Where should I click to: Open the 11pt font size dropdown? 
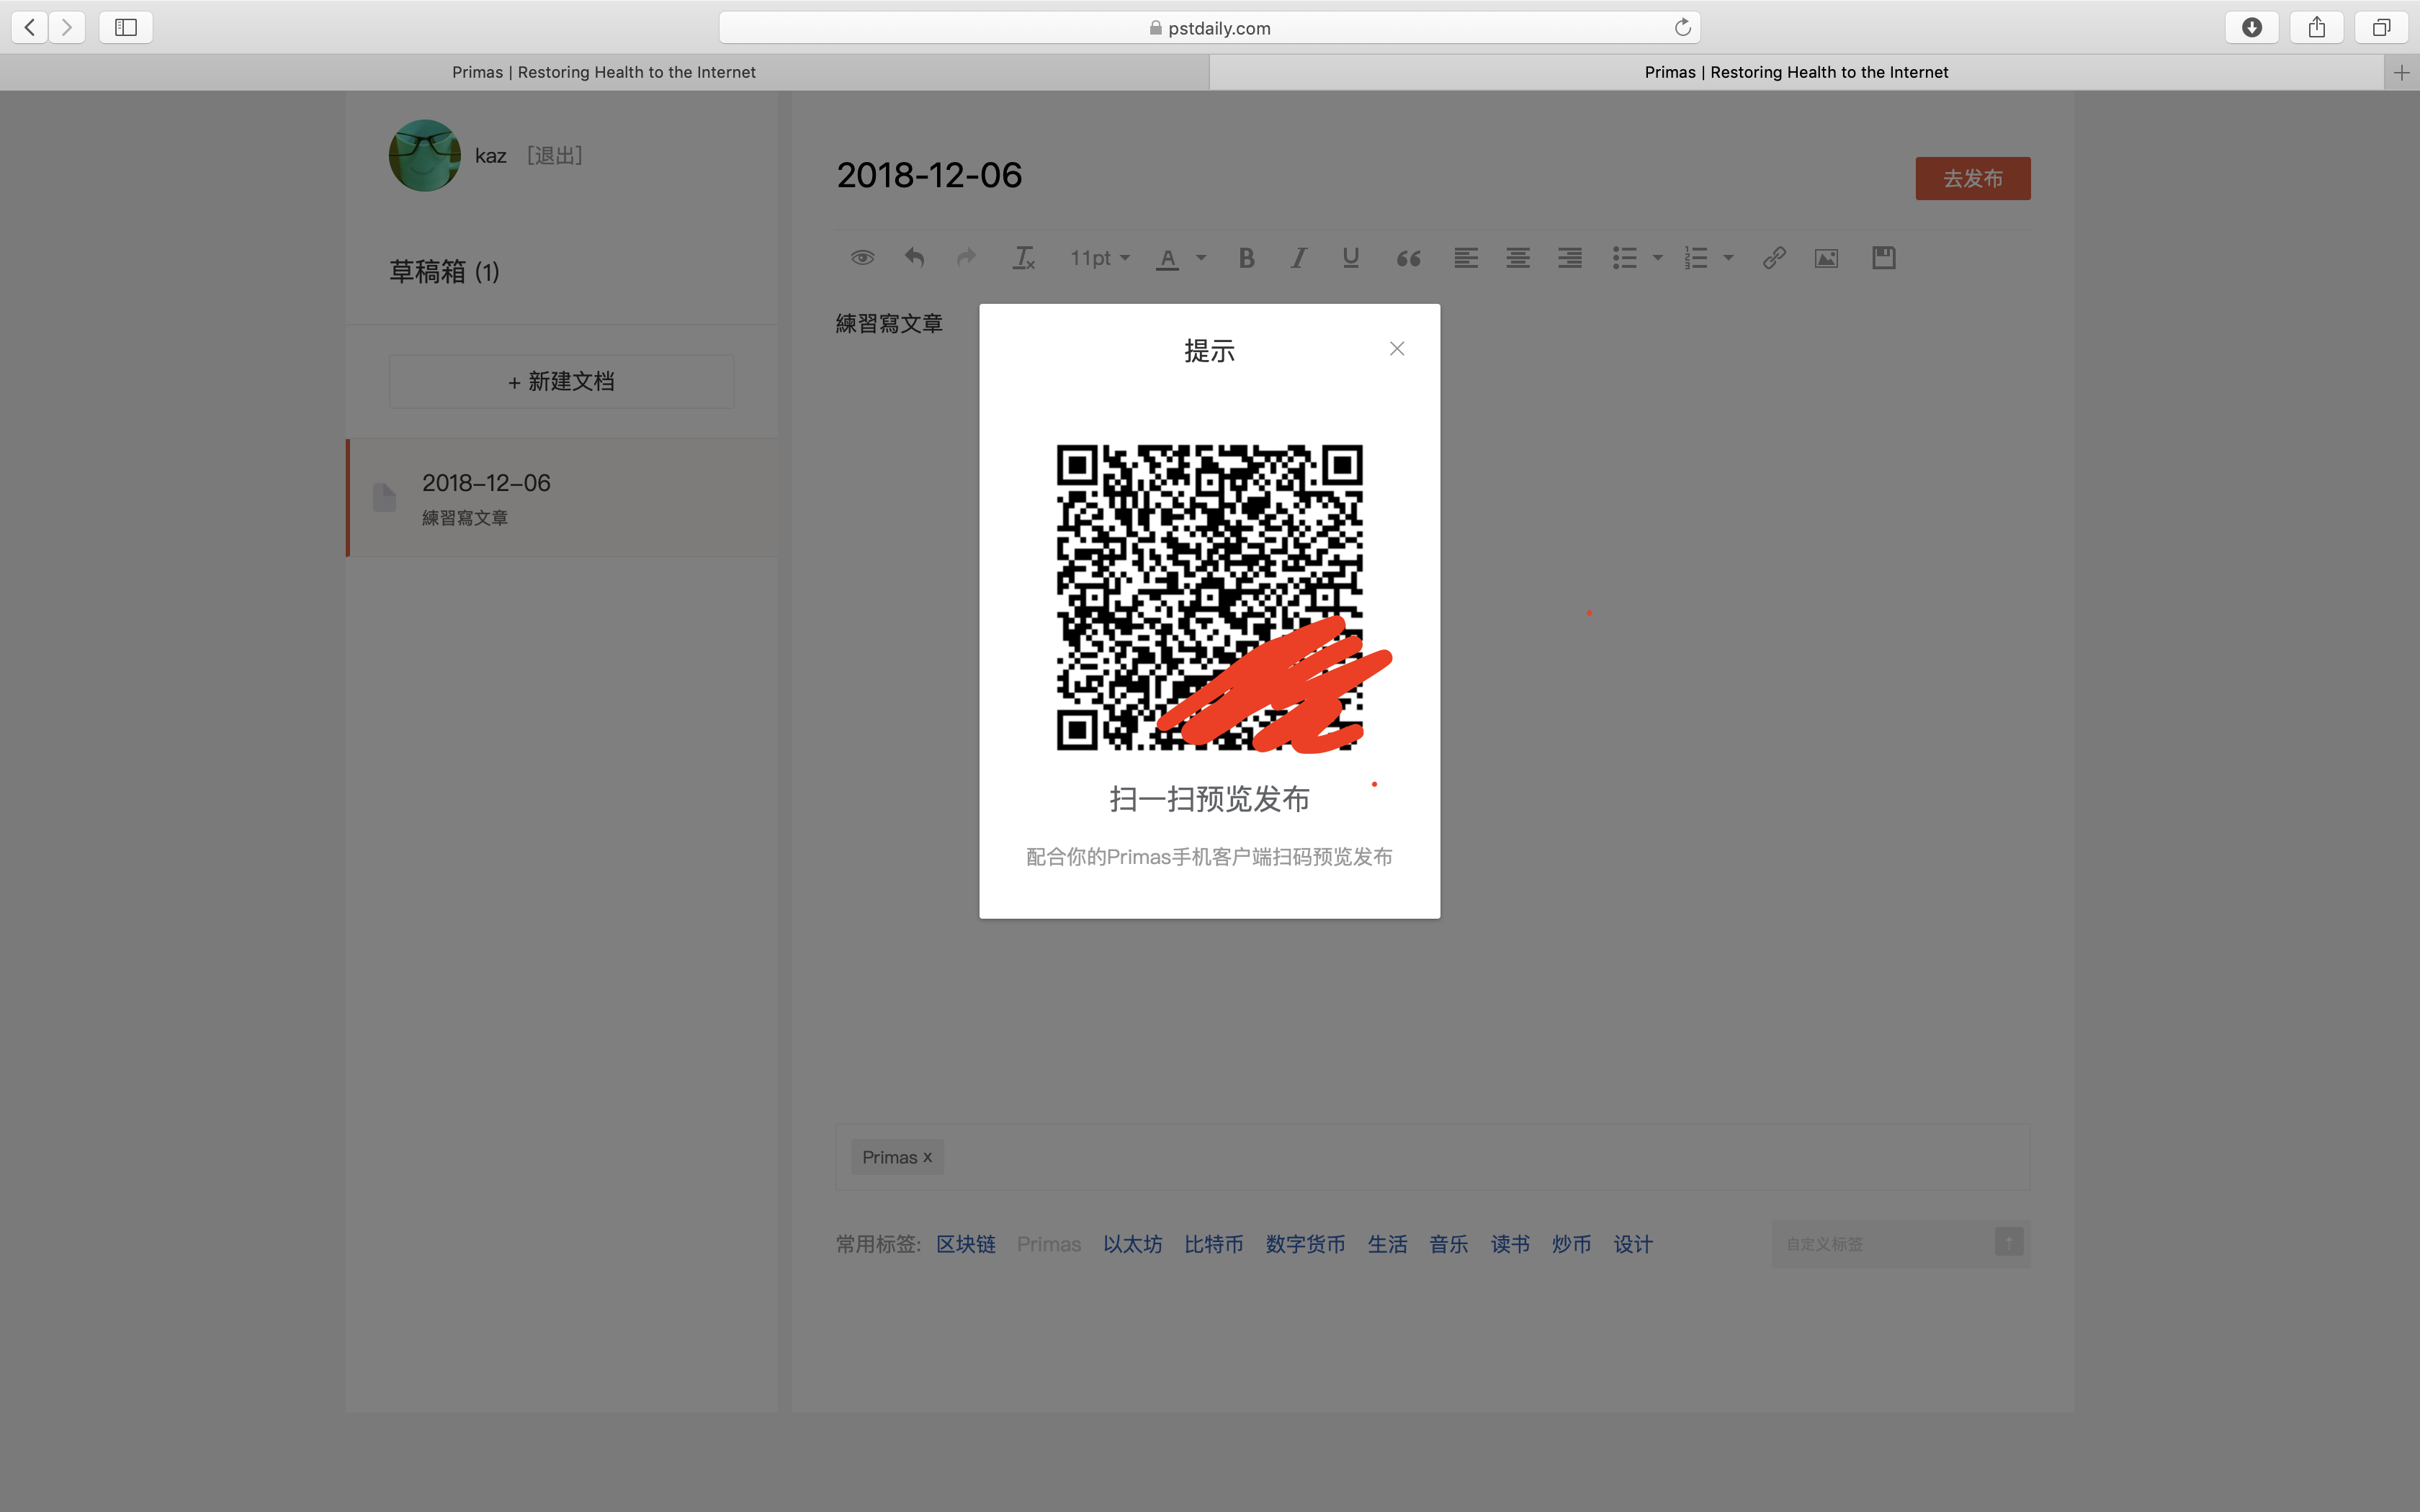coord(1099,258)
